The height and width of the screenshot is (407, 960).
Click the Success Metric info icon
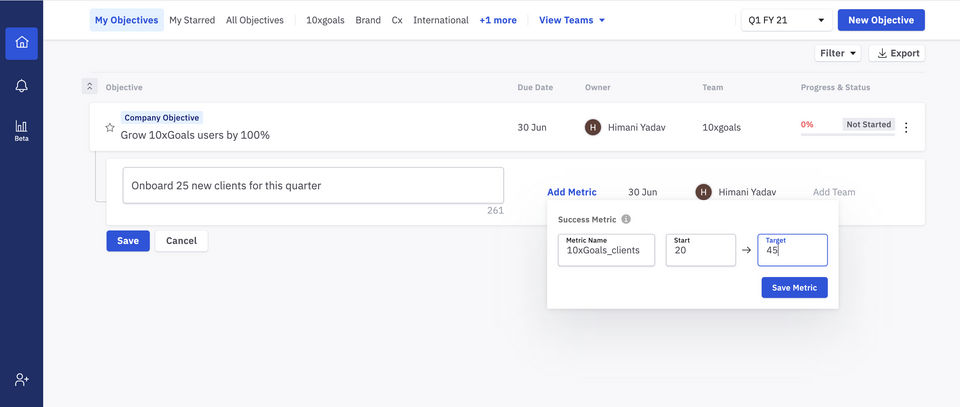[626, 219]
